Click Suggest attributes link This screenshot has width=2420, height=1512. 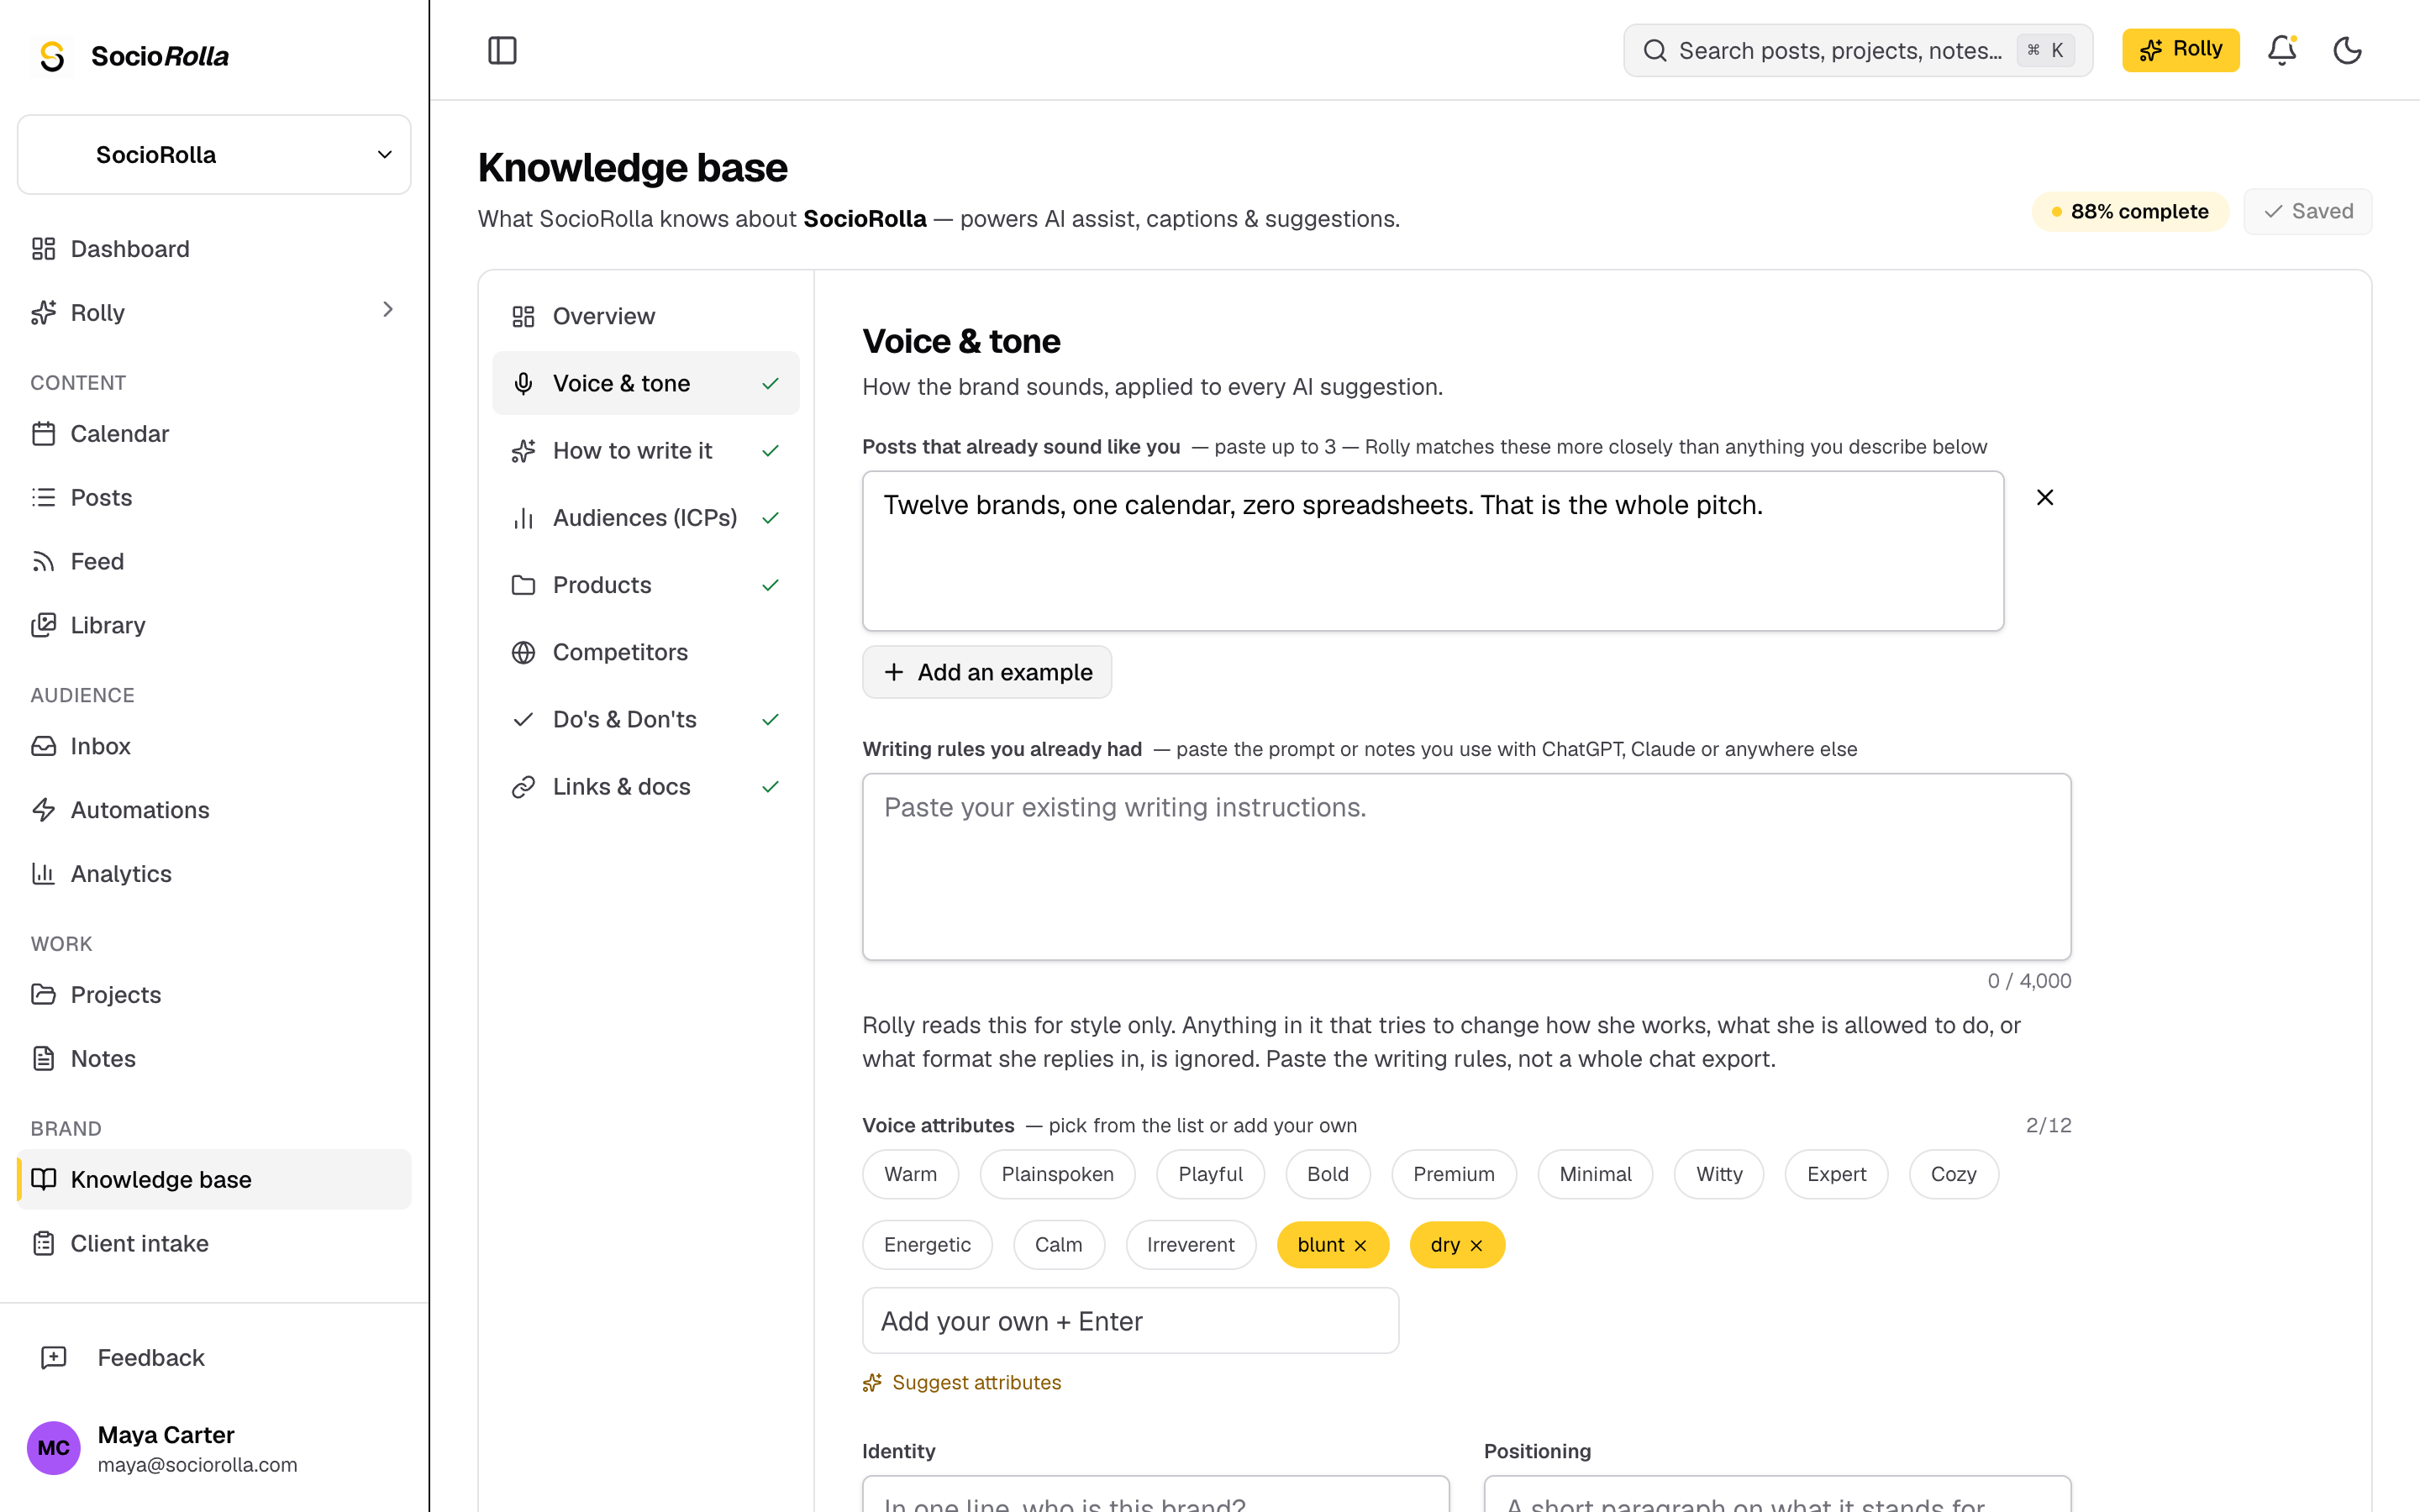point(962,1382)
